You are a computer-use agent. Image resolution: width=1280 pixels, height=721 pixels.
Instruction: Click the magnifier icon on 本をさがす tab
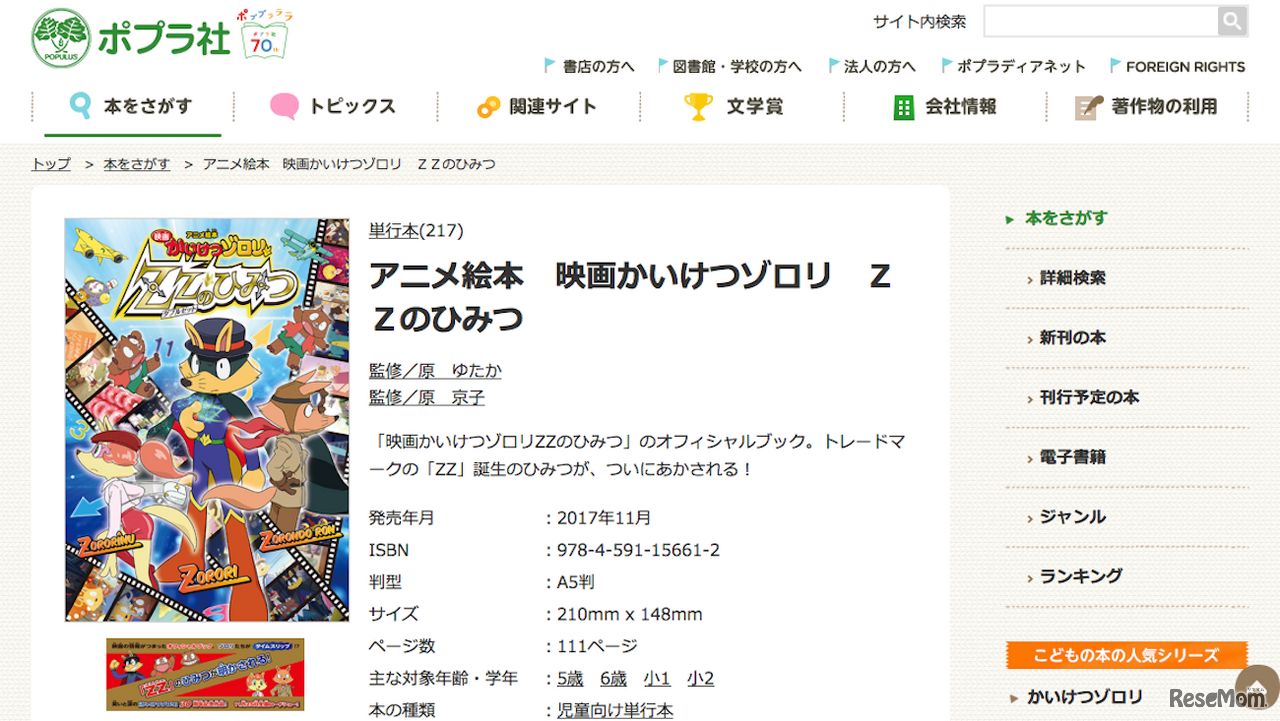pyautogui.click(x=81, y=105)
